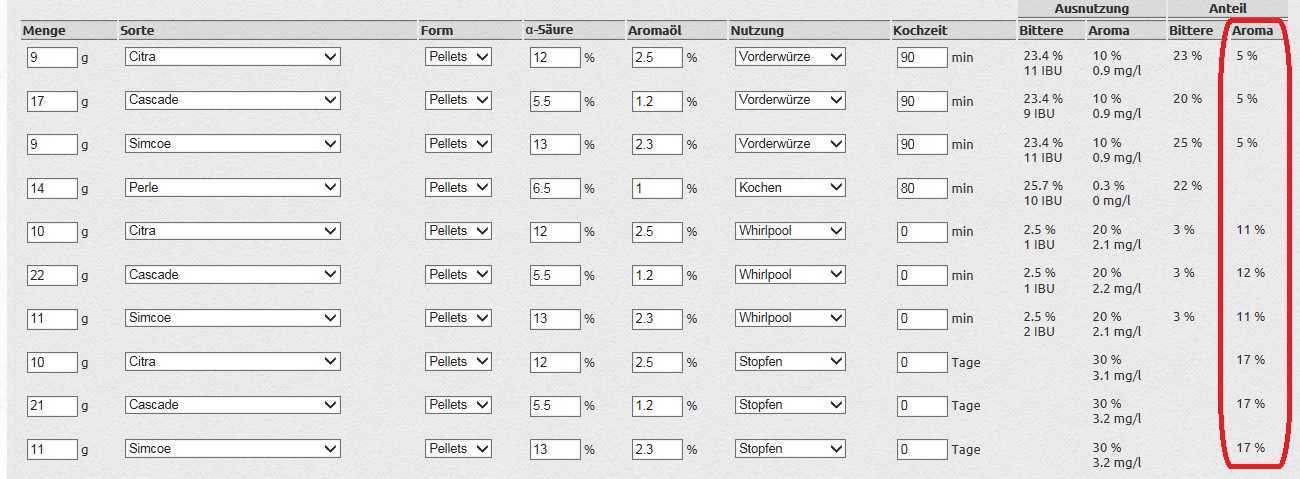
Task: Focus the Aromaöl field in Perle row
Action: [657, 187]
